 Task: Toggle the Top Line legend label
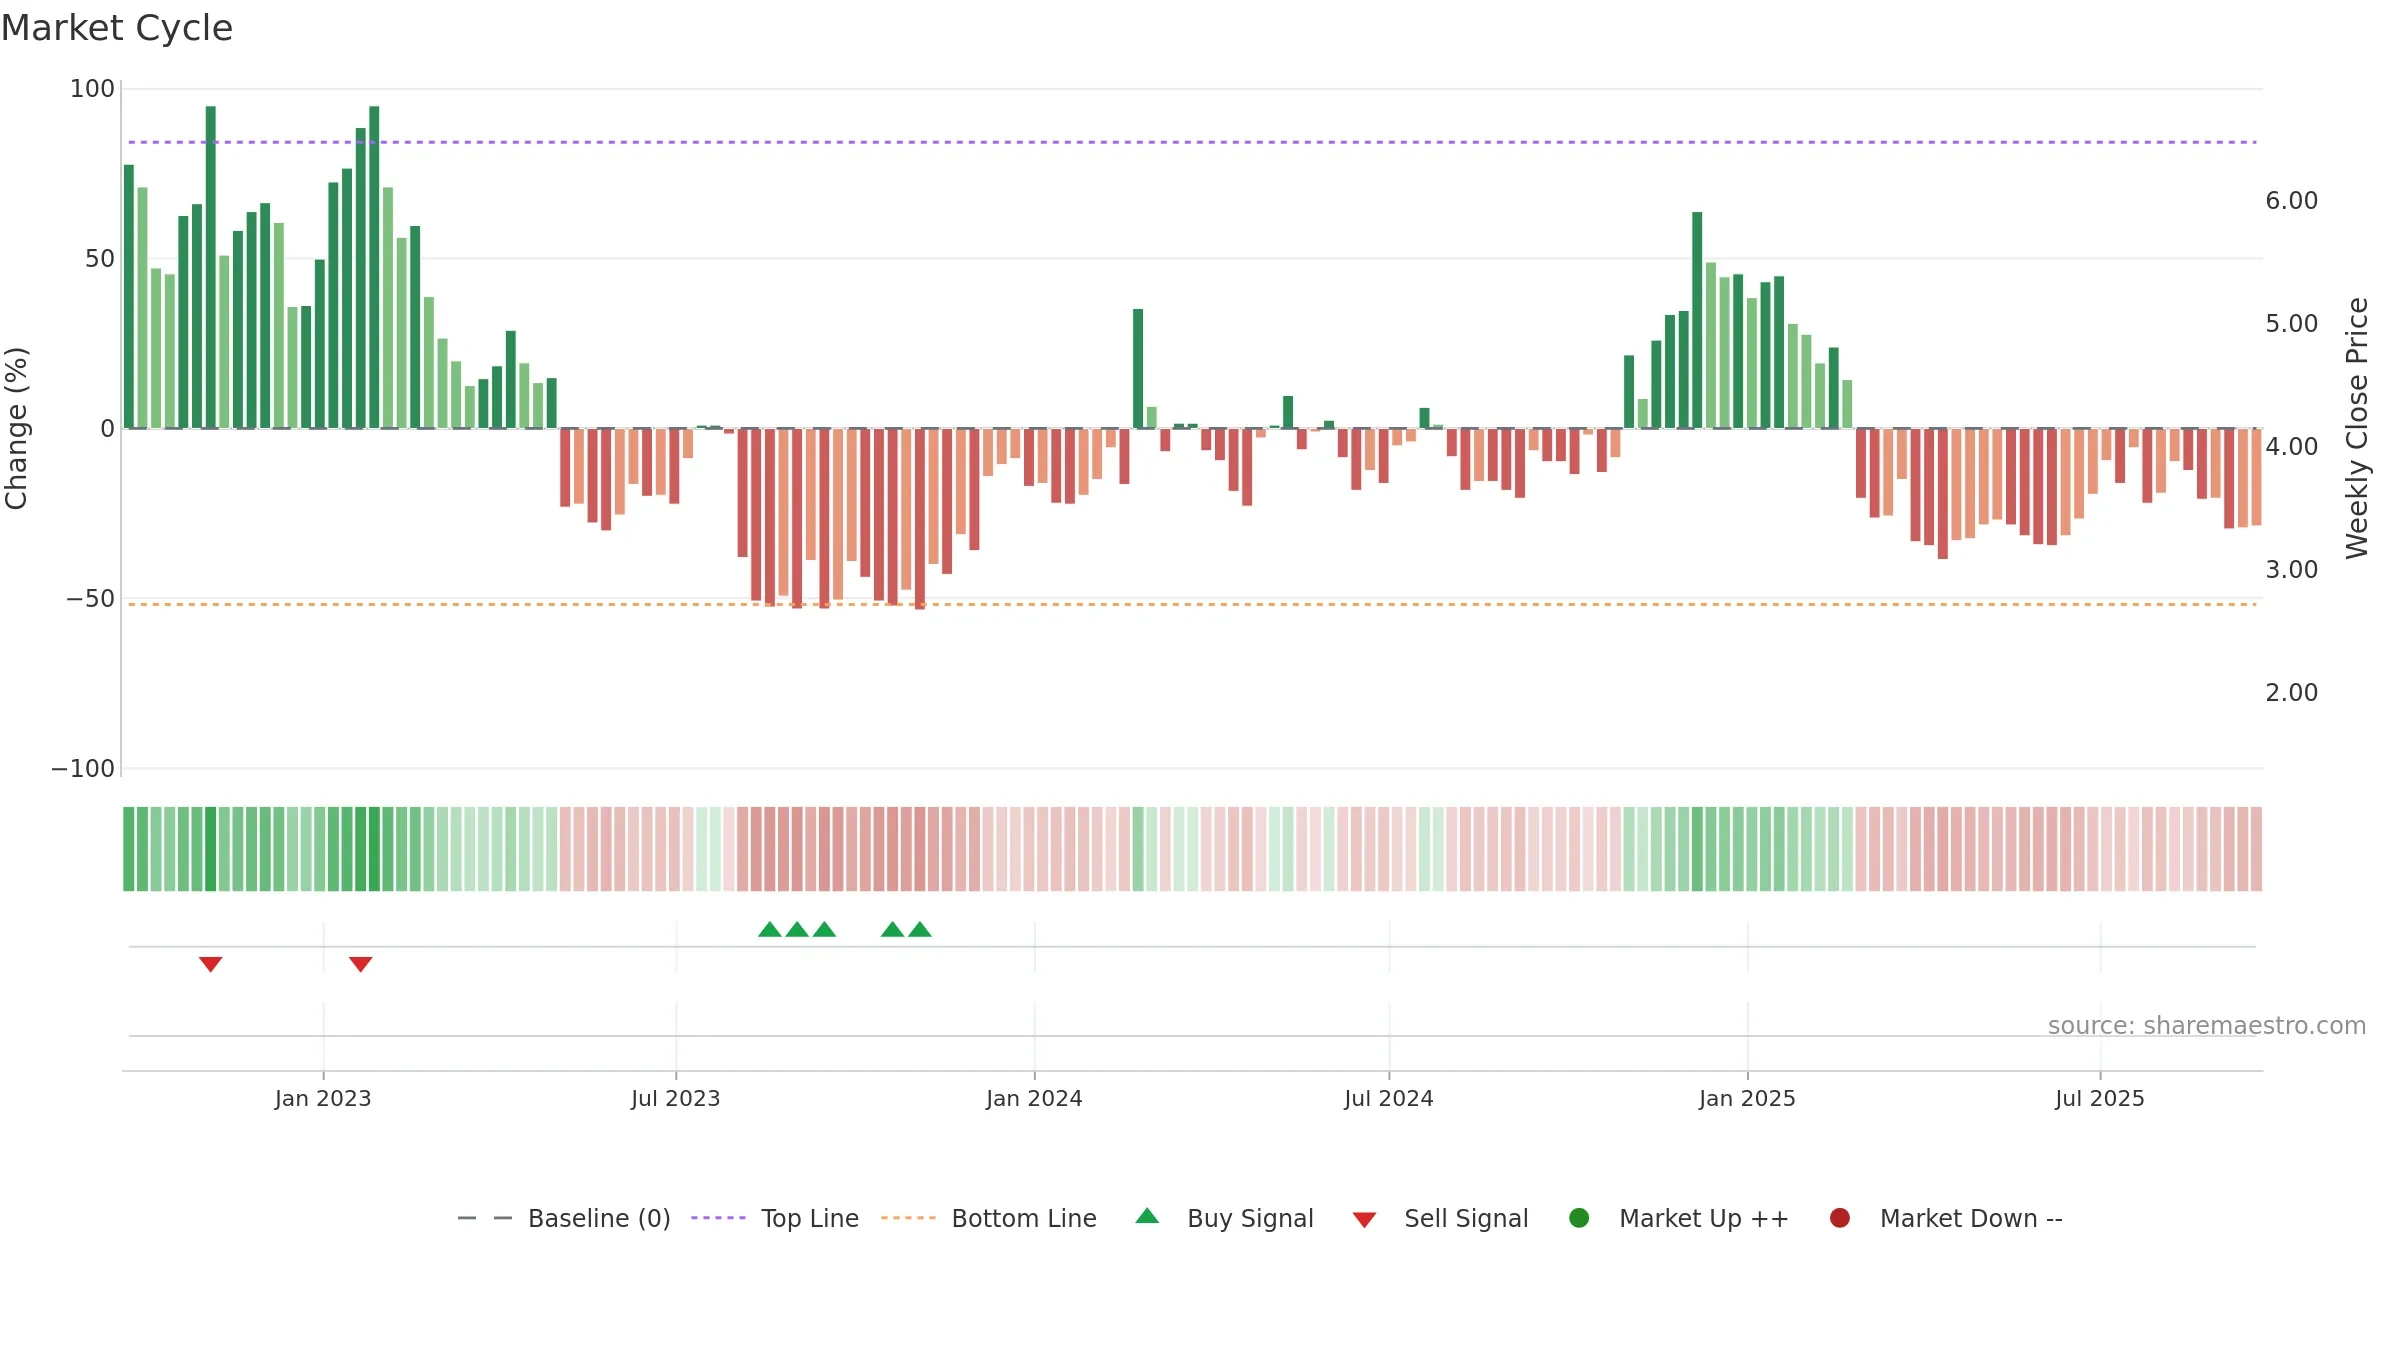click(x=810, y=1218)
